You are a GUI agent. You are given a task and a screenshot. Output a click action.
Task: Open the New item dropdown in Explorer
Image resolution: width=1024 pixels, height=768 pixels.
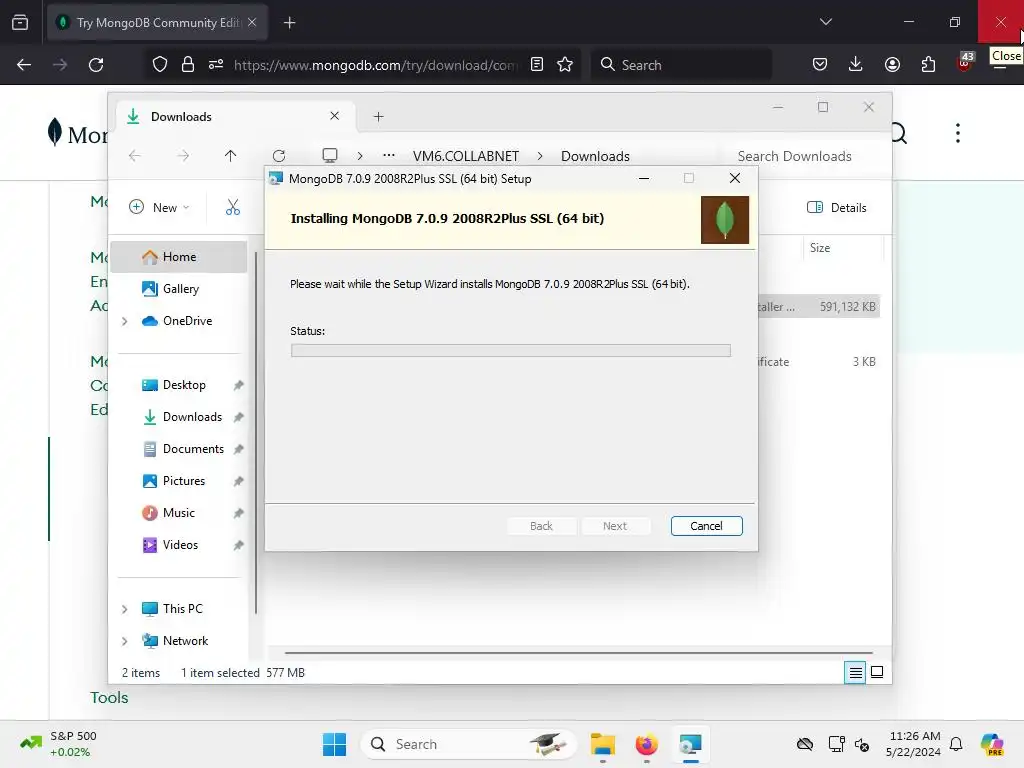[x=159, y=207]
